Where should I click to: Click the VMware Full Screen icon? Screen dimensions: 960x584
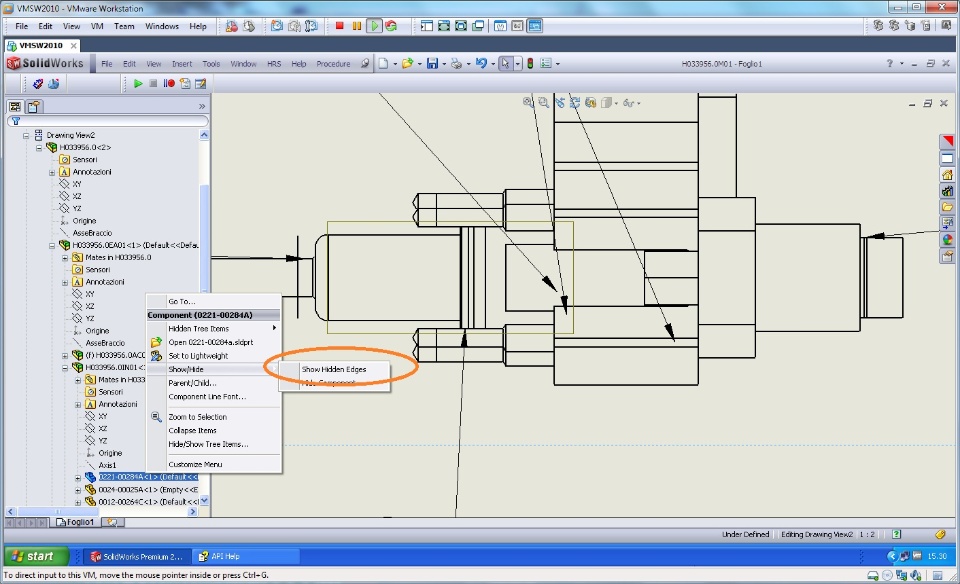pyautogui.click(x=461, y=26)
